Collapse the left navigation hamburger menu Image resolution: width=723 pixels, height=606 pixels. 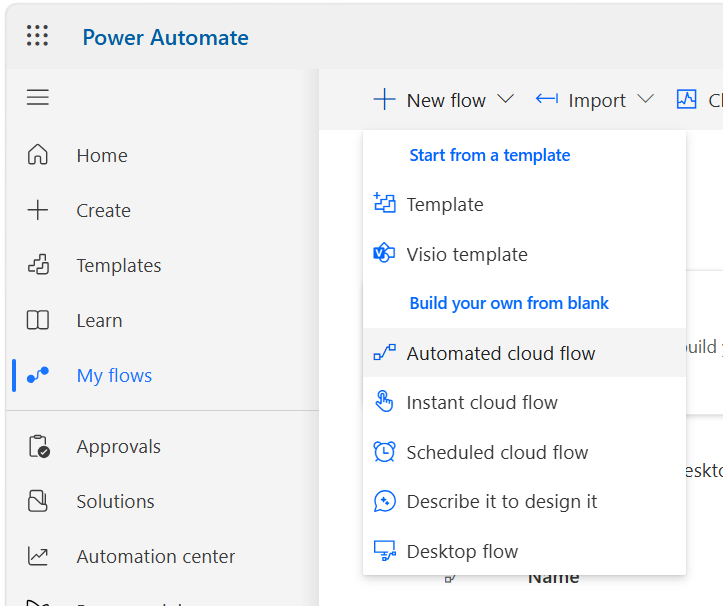[x=38, y=97]
